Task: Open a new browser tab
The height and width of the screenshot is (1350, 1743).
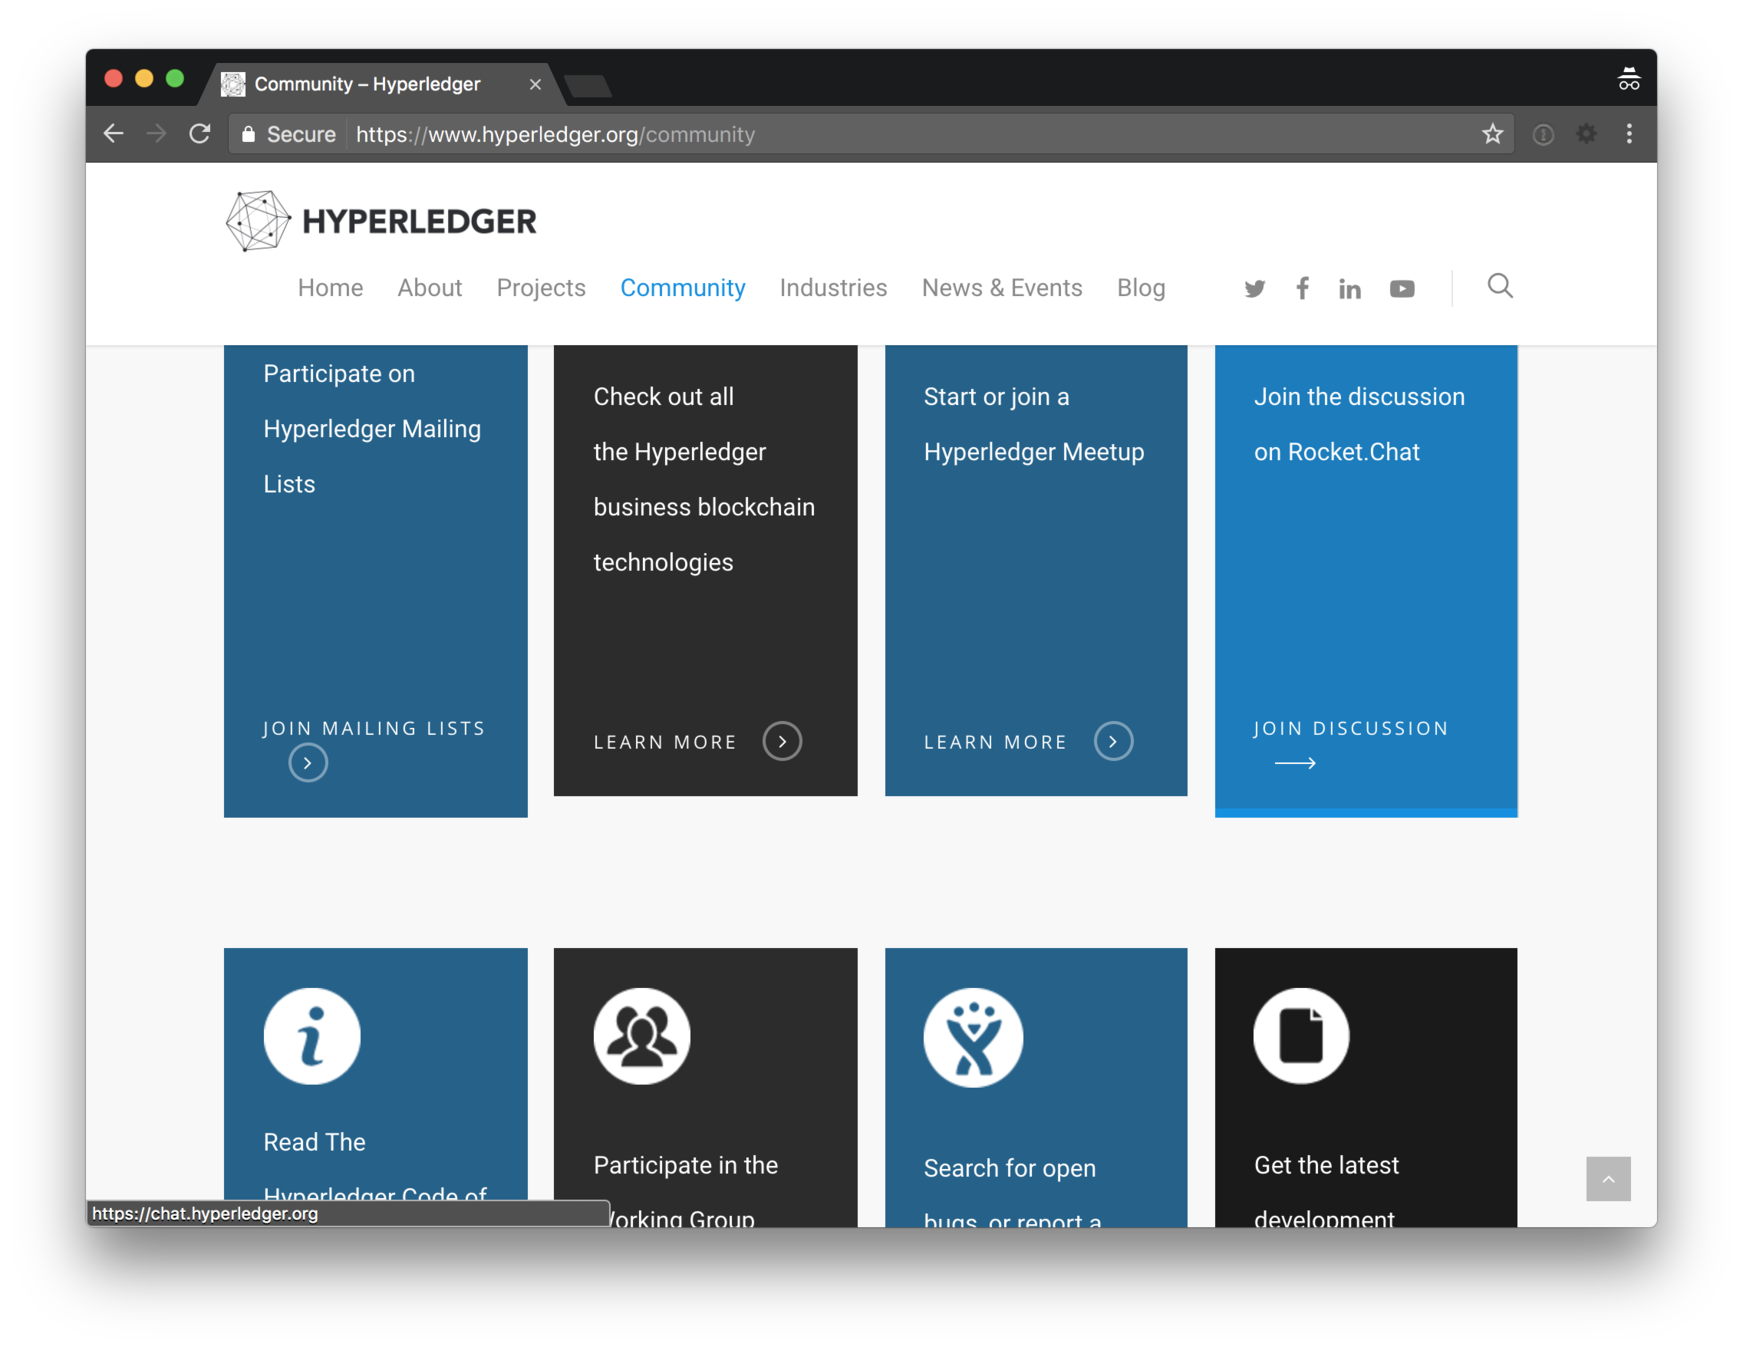Action: (587, 86)
